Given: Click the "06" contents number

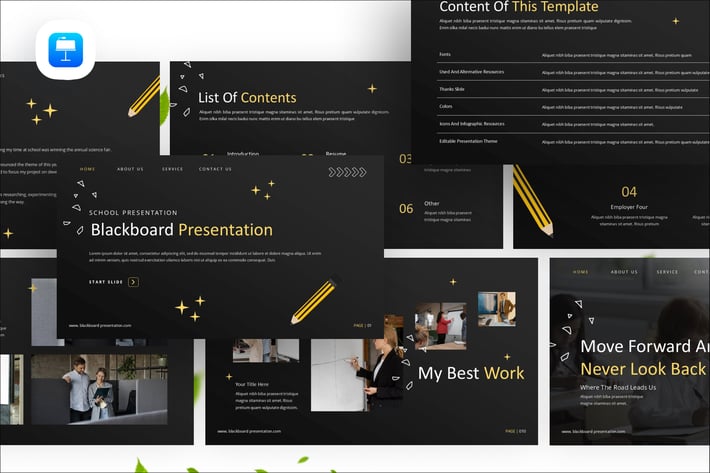Looking at the screenshot, I should coord(406,209).
